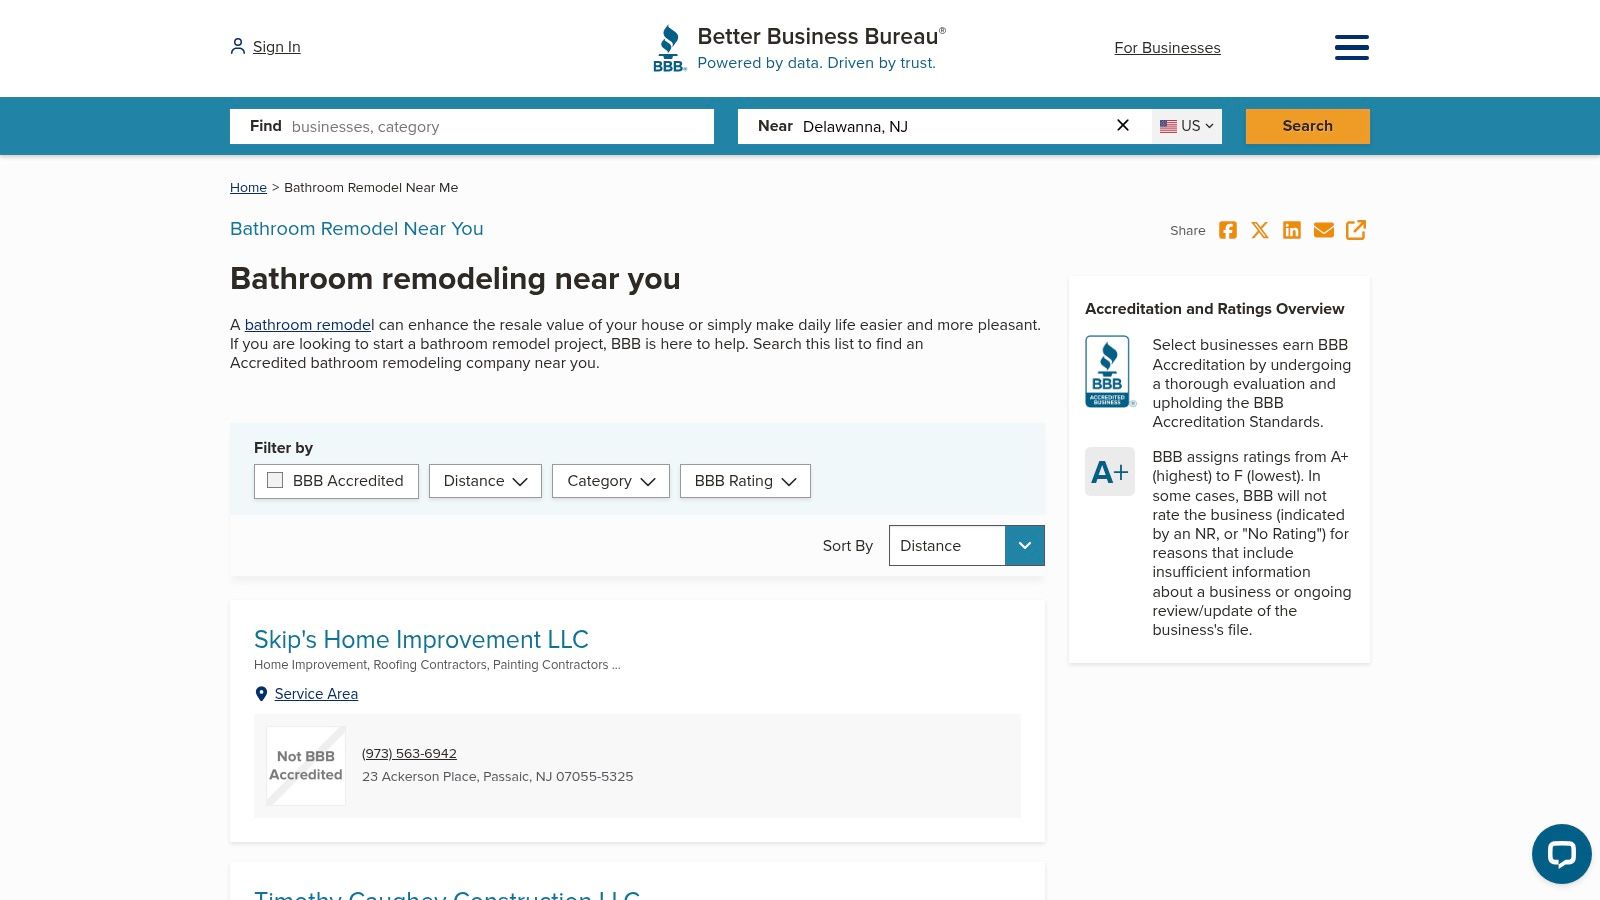Click the BBB logo in the header

click(x=669, y=47)
